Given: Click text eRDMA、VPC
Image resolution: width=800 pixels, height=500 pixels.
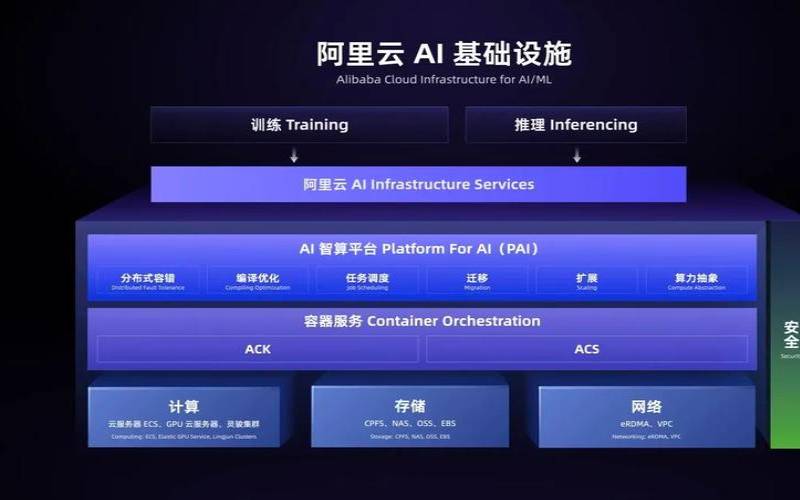Looking at the screenshot, I should pyautogui.click(x=646, y=424).
